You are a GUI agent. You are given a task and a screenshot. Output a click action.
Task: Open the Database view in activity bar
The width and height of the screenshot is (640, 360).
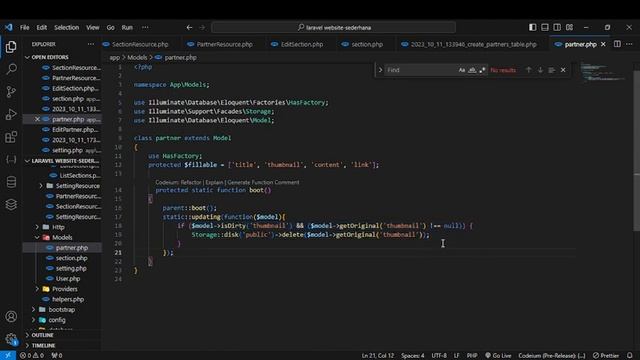point(11,182)
